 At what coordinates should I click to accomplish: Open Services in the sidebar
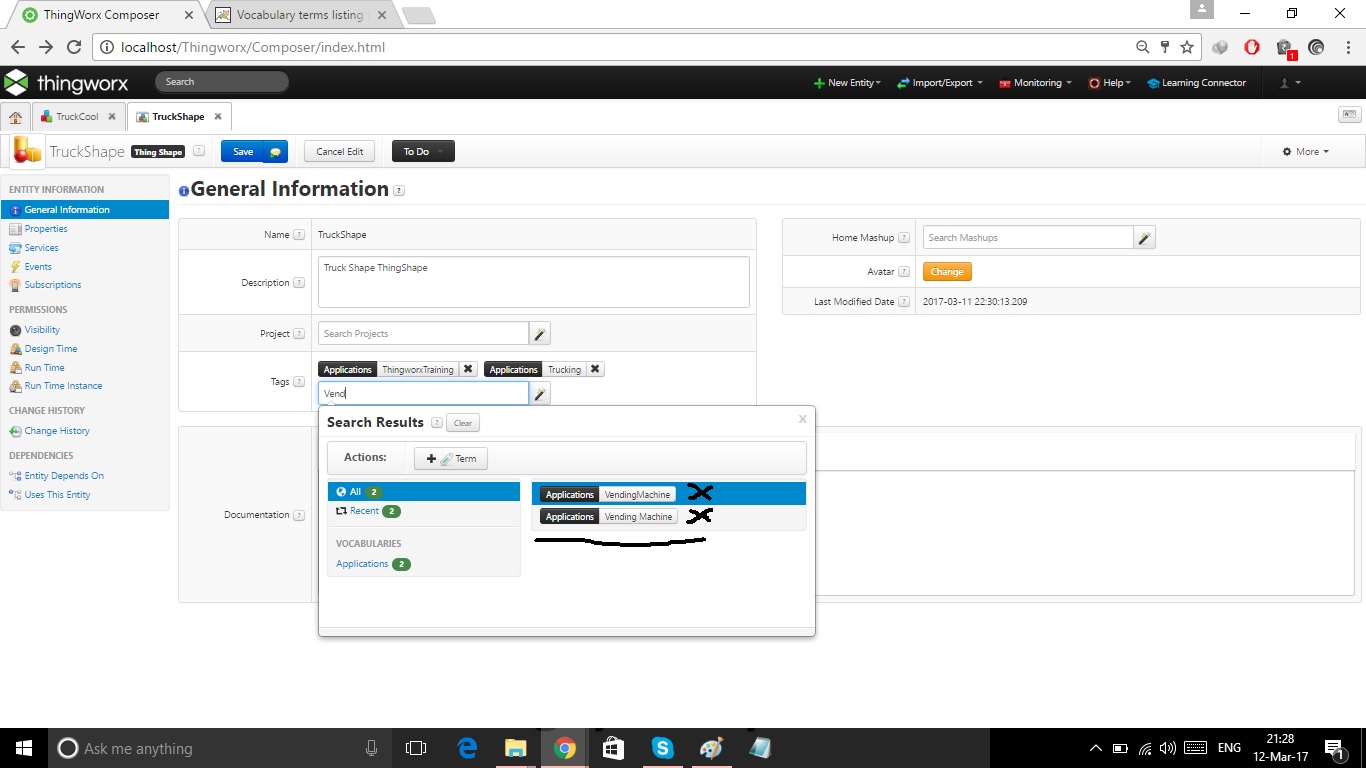[x=41, y=248]
